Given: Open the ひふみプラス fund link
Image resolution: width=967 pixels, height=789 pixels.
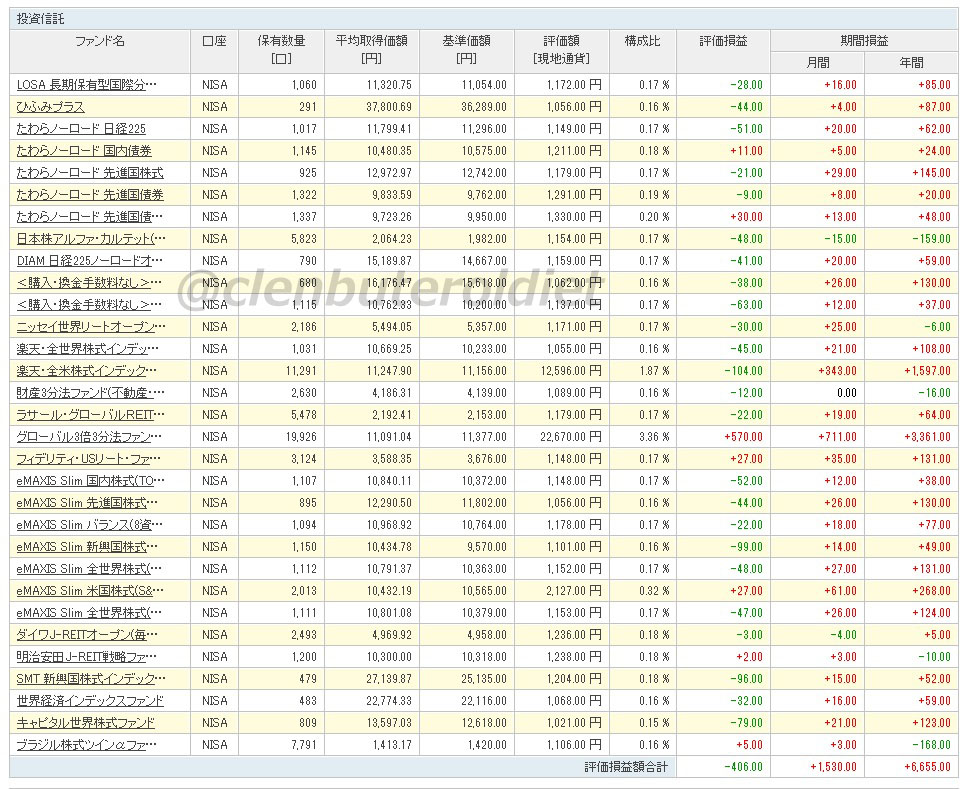Looking at the screenshot, I should pyautogui.click(x=51, y=107).
